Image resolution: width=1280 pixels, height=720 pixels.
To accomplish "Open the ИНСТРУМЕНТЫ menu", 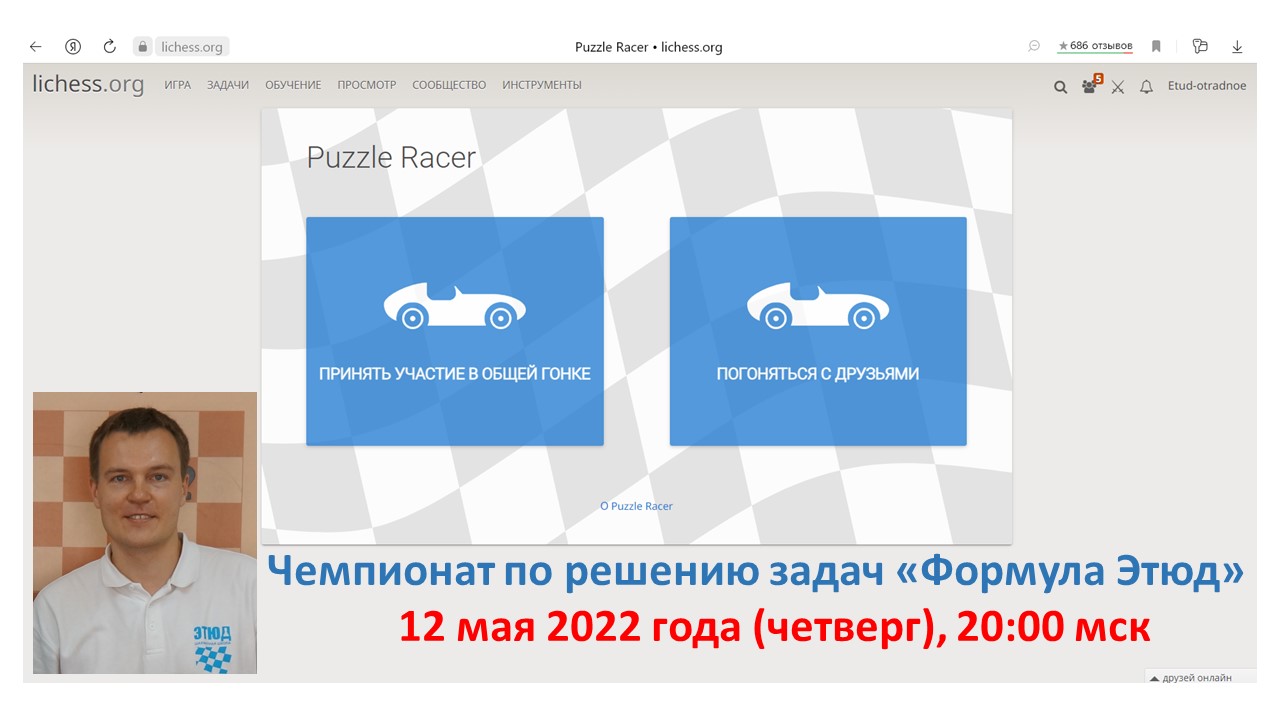I will point(542,86).
